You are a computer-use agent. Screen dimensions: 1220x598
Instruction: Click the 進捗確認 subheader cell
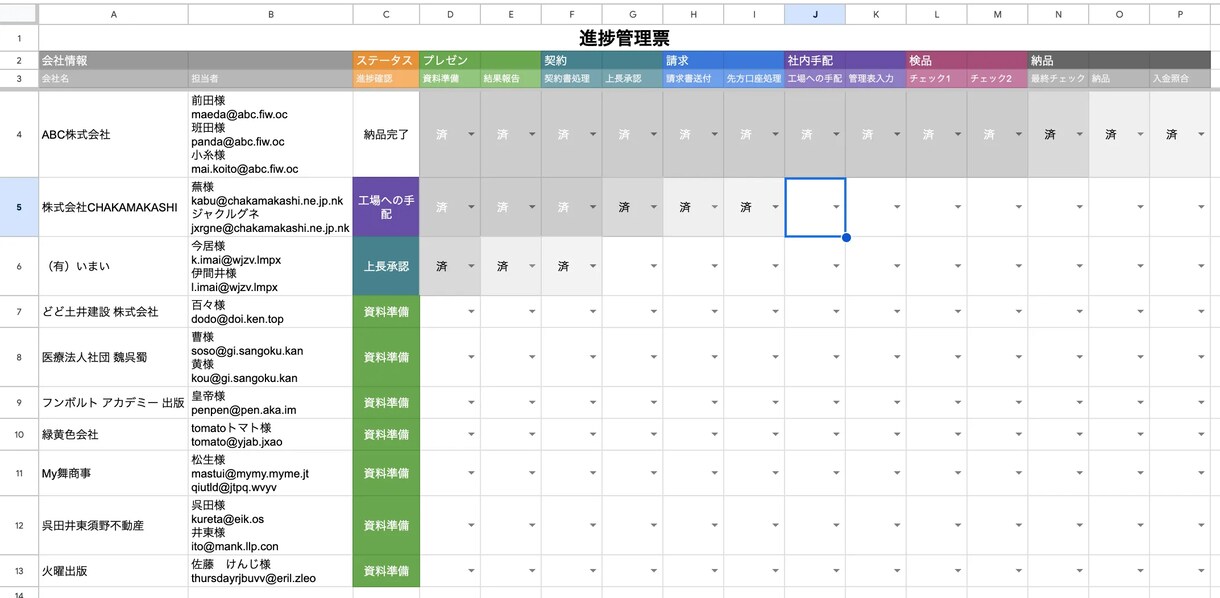[386, 78]
